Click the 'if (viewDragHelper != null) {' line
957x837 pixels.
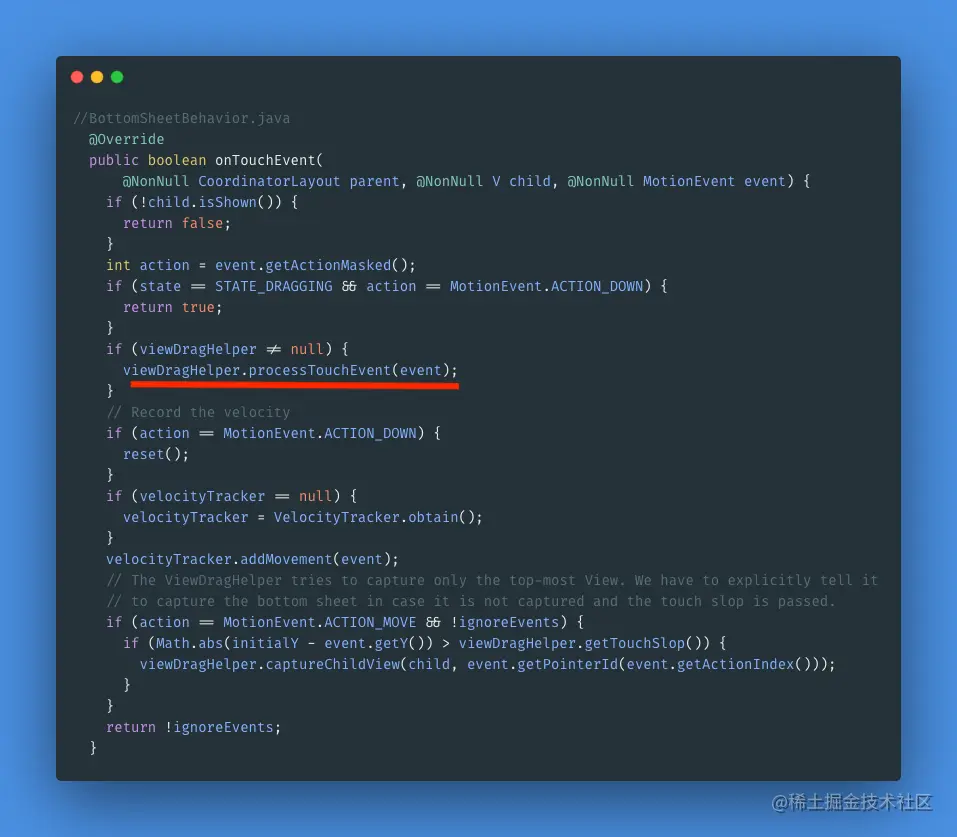227,349
